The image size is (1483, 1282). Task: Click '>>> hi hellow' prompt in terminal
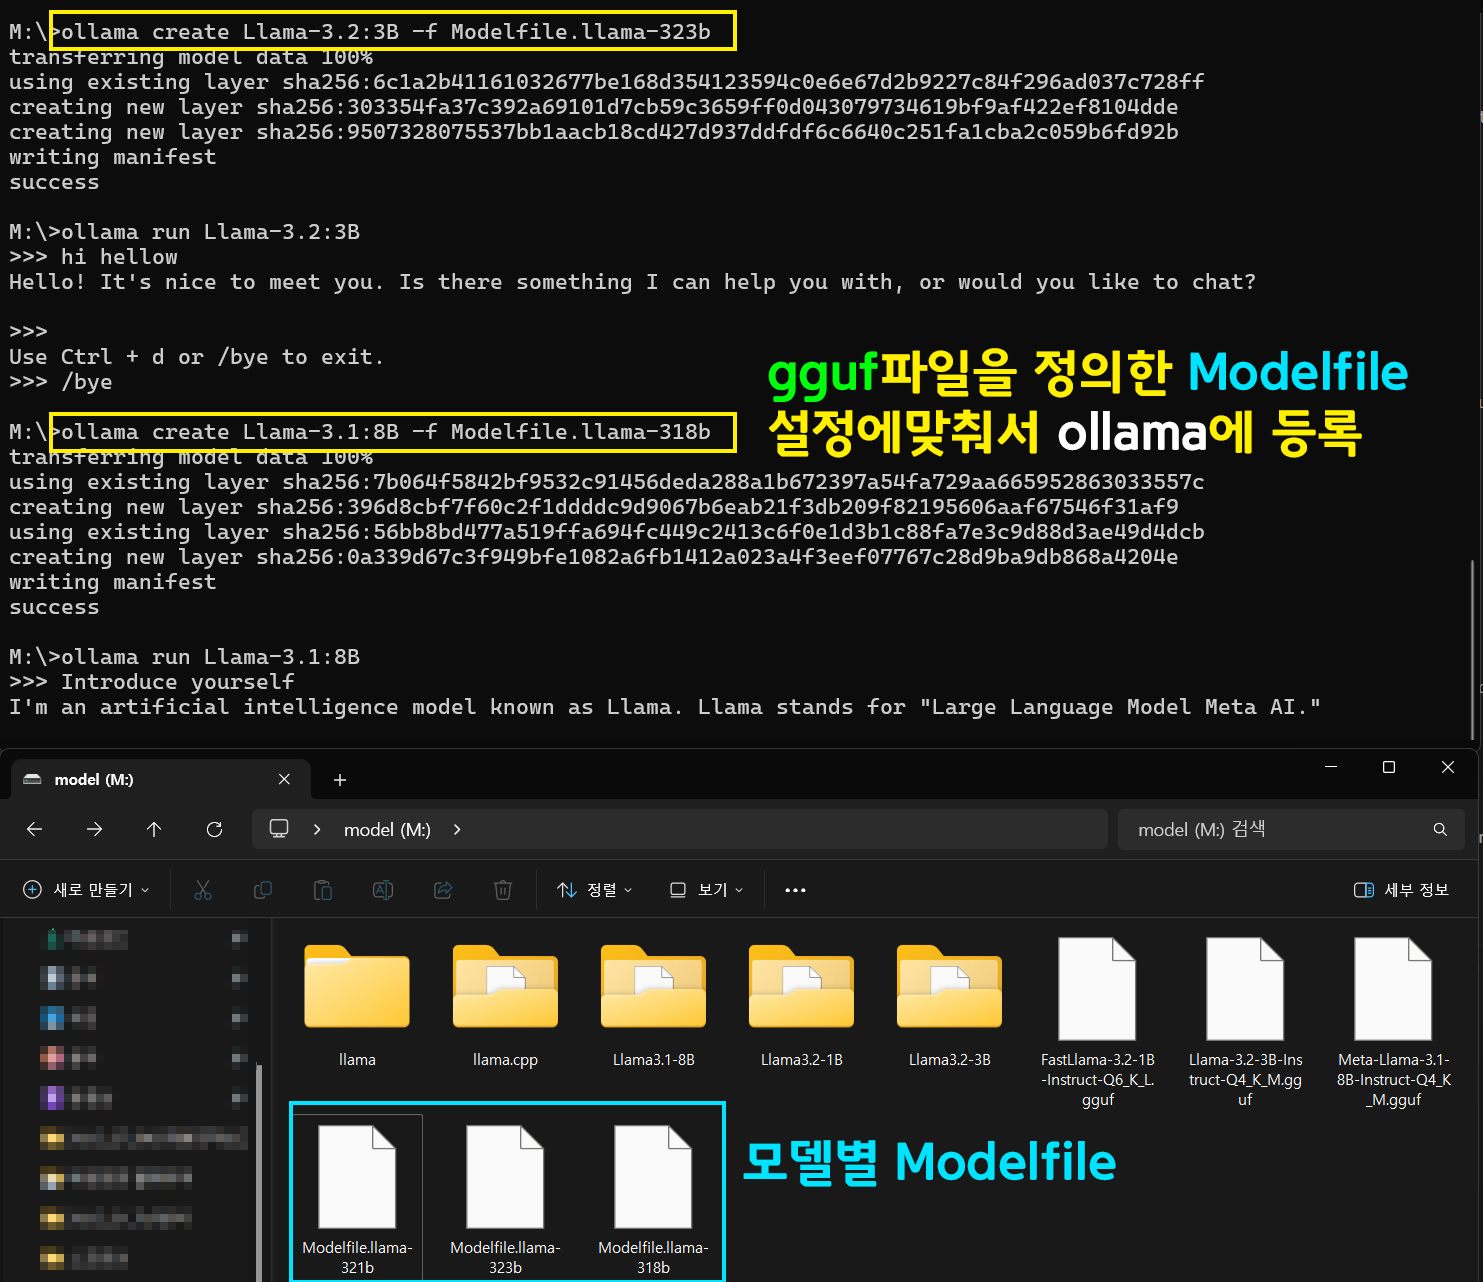(x=94, y=257)
